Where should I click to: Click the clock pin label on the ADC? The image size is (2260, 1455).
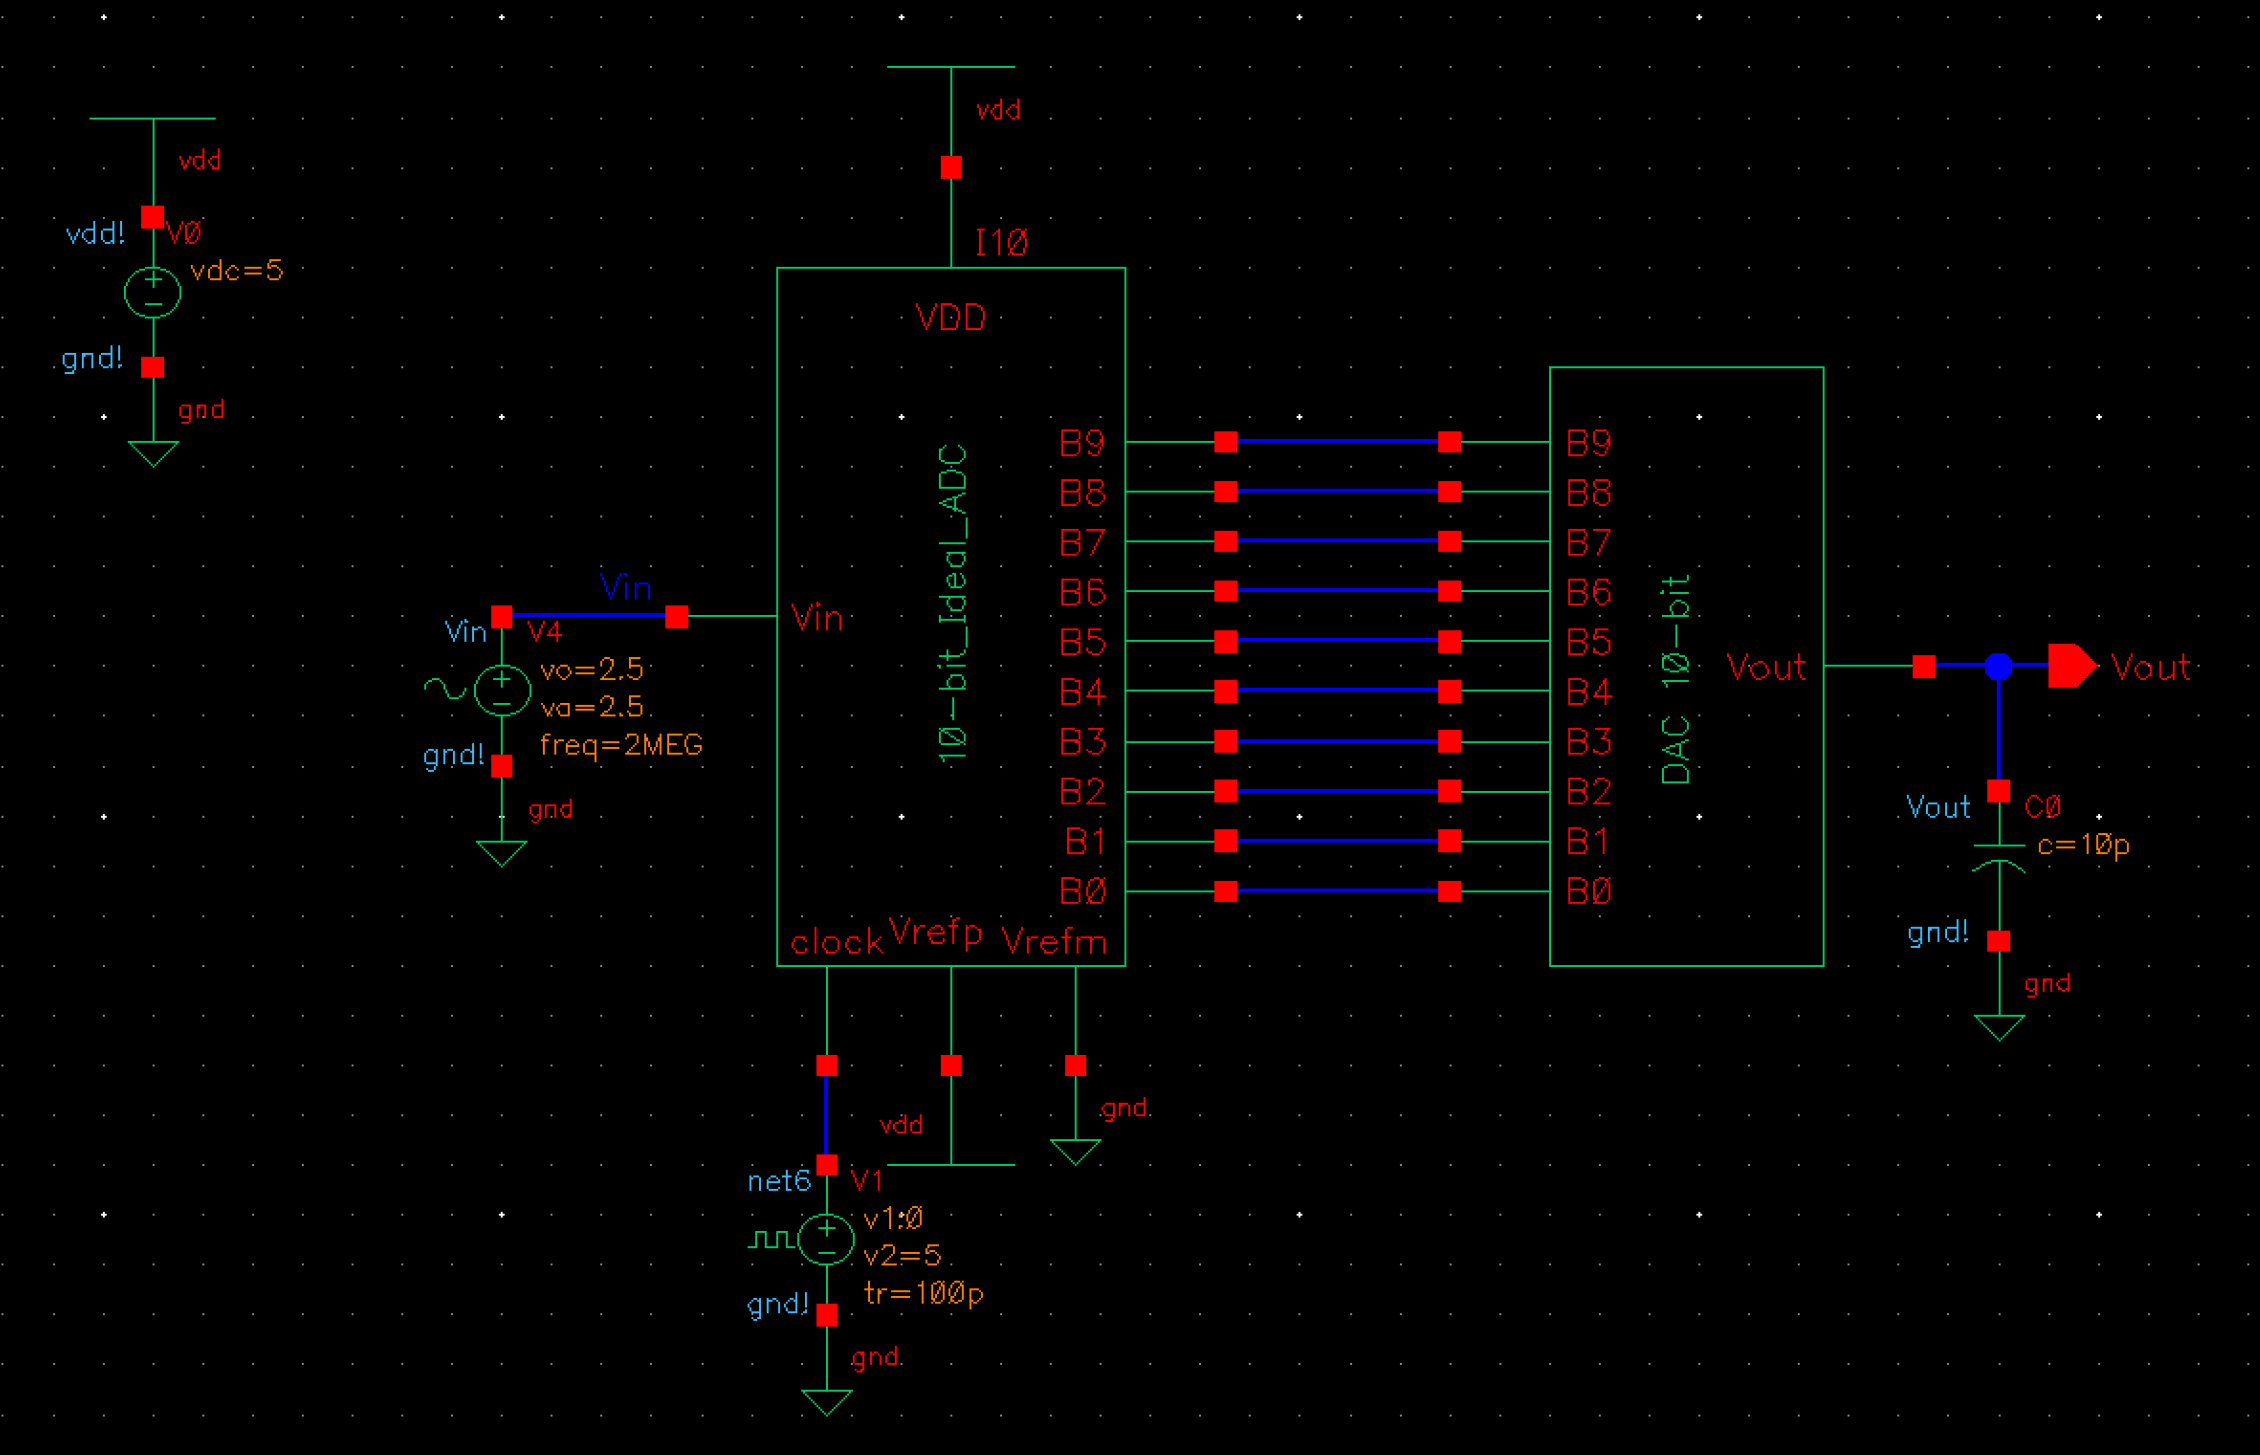point(836,941)
